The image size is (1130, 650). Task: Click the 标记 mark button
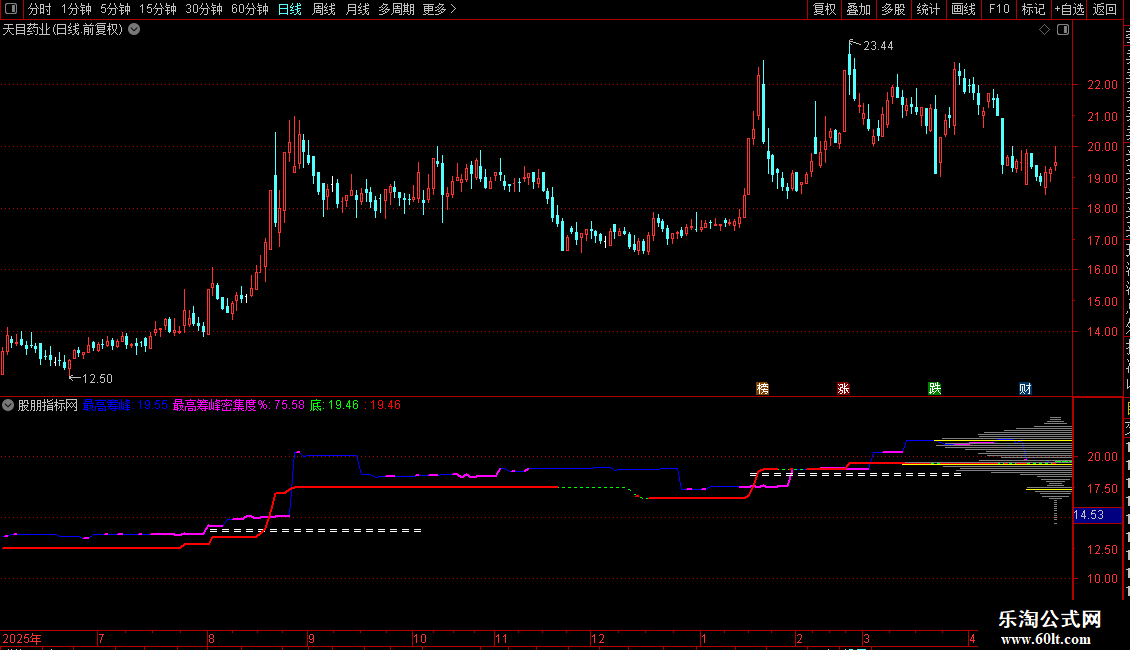point(1033,9)
